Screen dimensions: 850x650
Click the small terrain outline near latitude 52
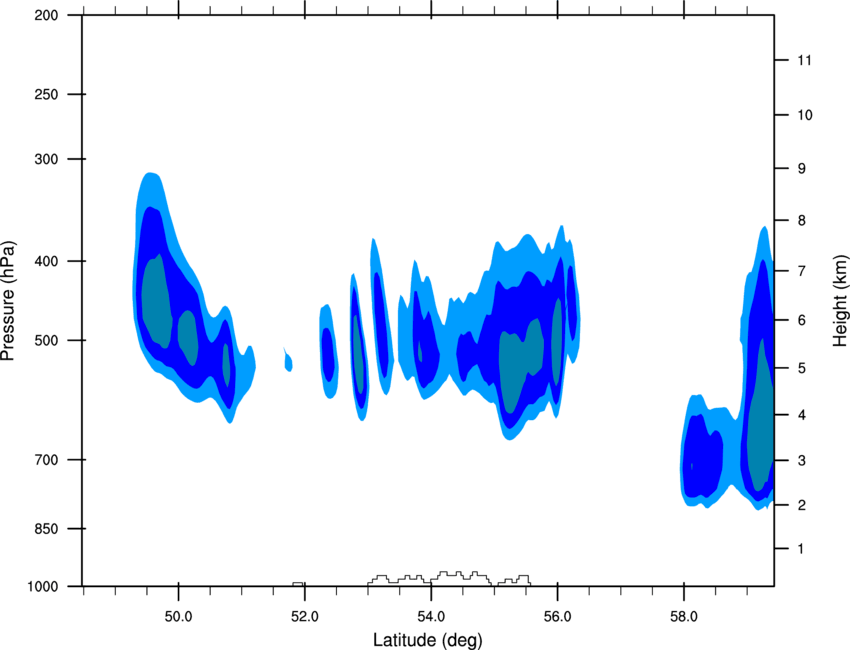pos(298,584)
